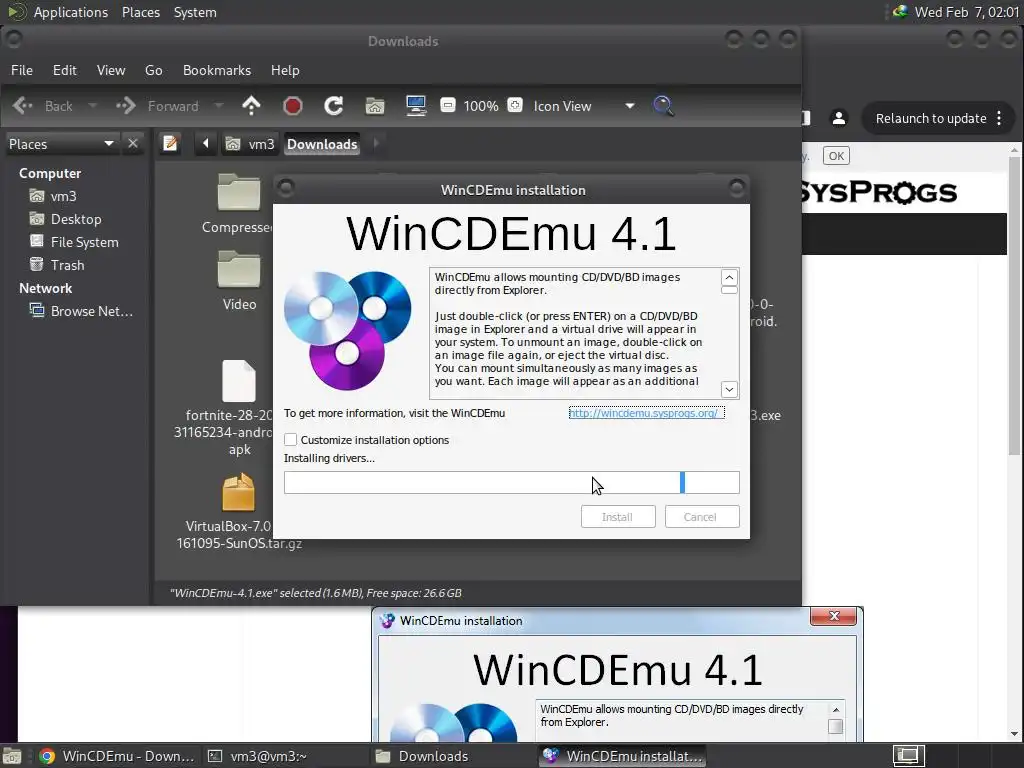Select the VirtualBox SunOS tar.gz archive
This screenshot has width=1024, height=768.
(239, 513)
